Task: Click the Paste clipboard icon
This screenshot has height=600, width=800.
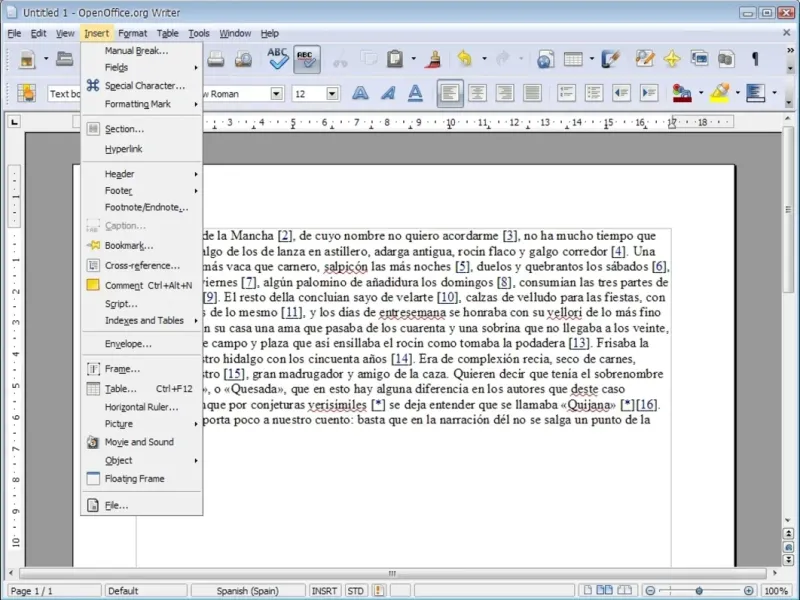Action: pyautogui.click(x=395, y=59)
